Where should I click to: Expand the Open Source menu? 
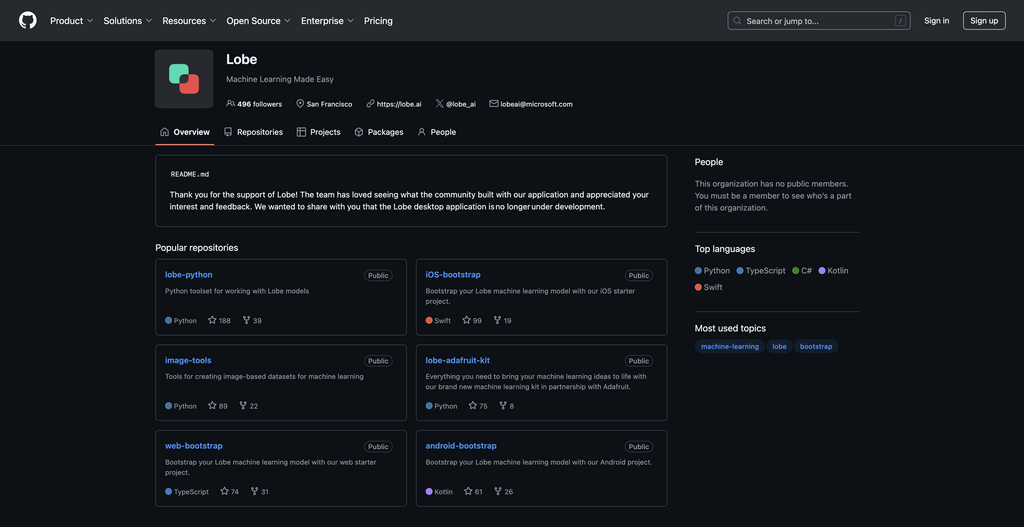pos(259,21)
